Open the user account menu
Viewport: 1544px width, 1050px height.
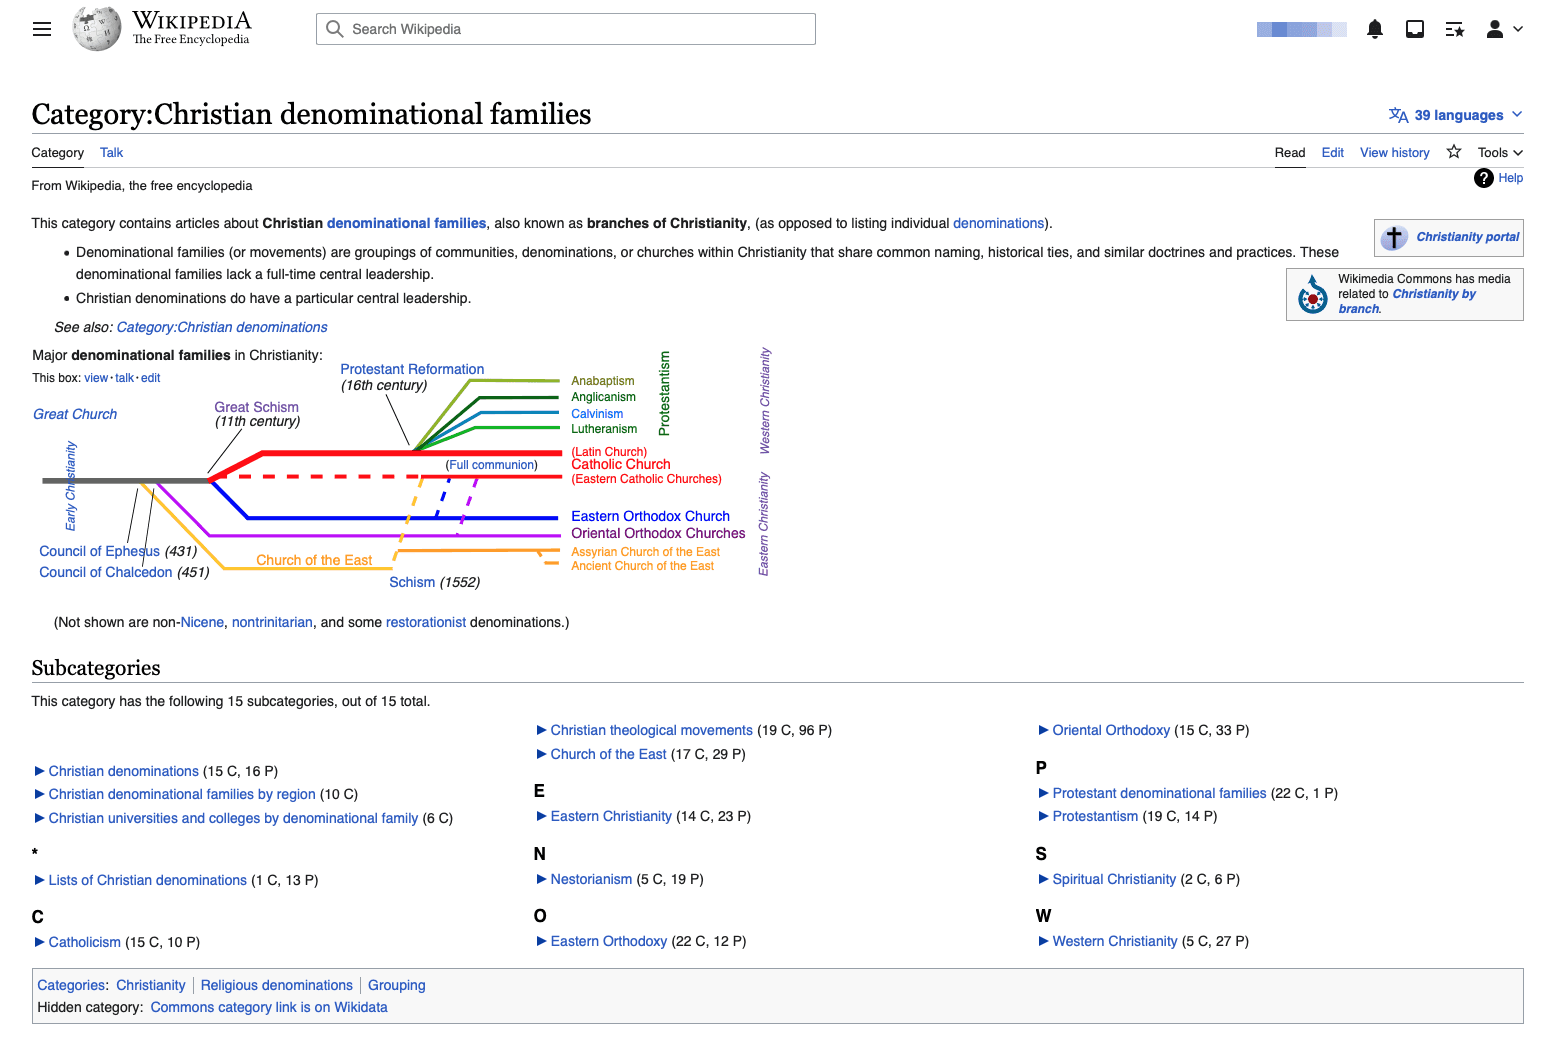[1504, 29]
